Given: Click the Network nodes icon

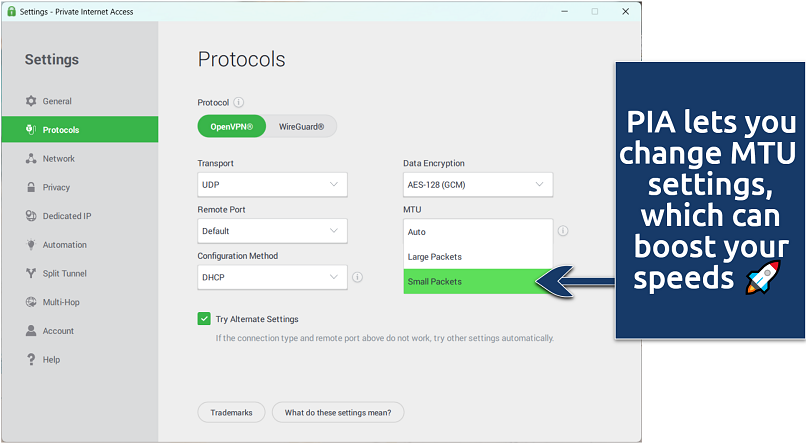Looking at the screenshot, I should (31, 159).
